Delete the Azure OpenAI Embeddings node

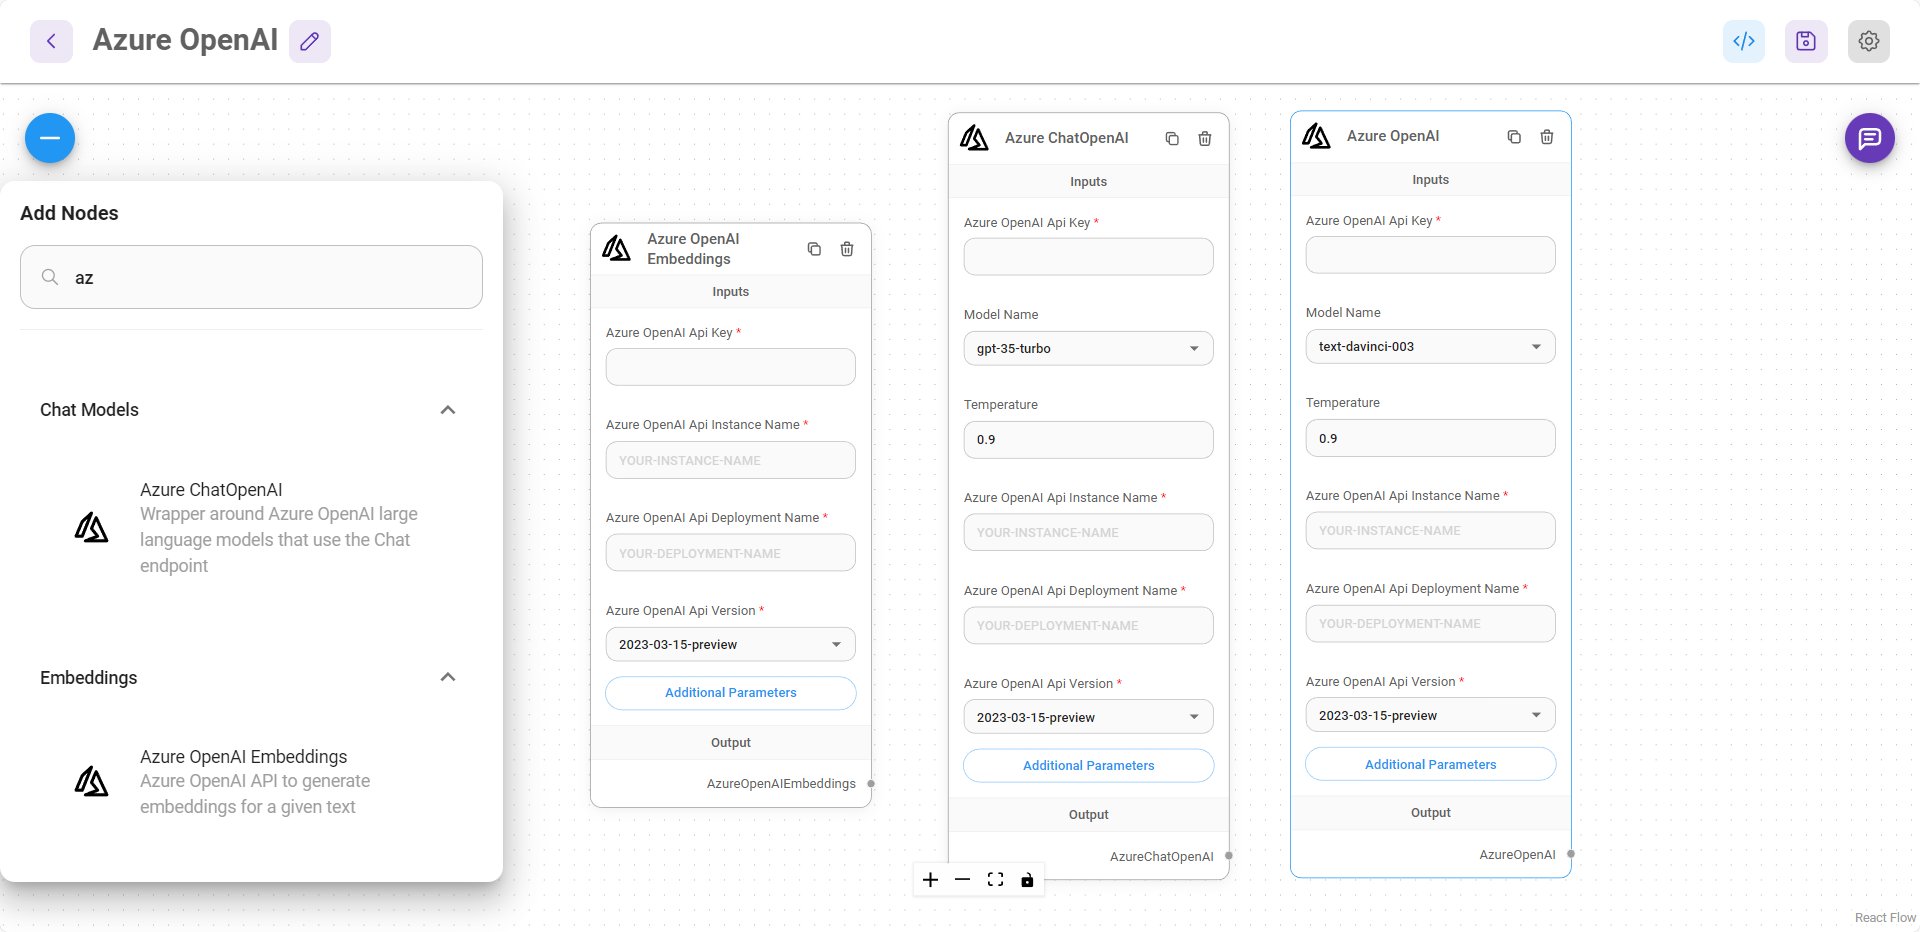tap(846, 249)
